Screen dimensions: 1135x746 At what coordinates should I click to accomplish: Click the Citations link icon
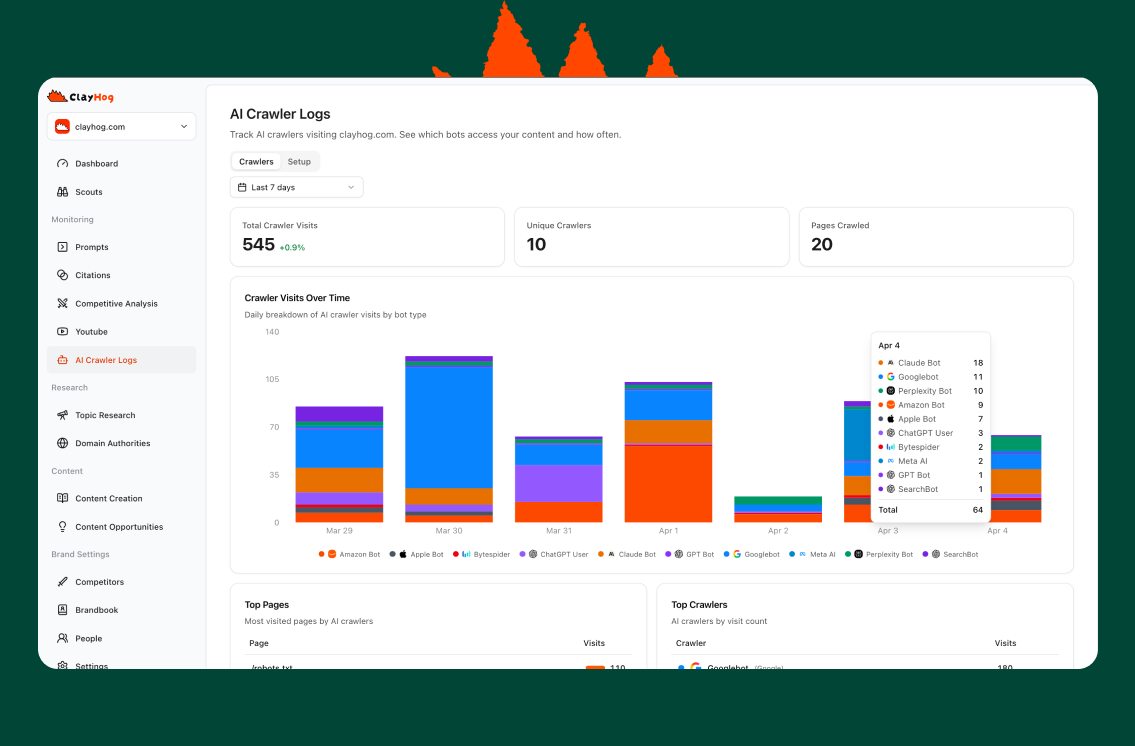pos(62,275)
